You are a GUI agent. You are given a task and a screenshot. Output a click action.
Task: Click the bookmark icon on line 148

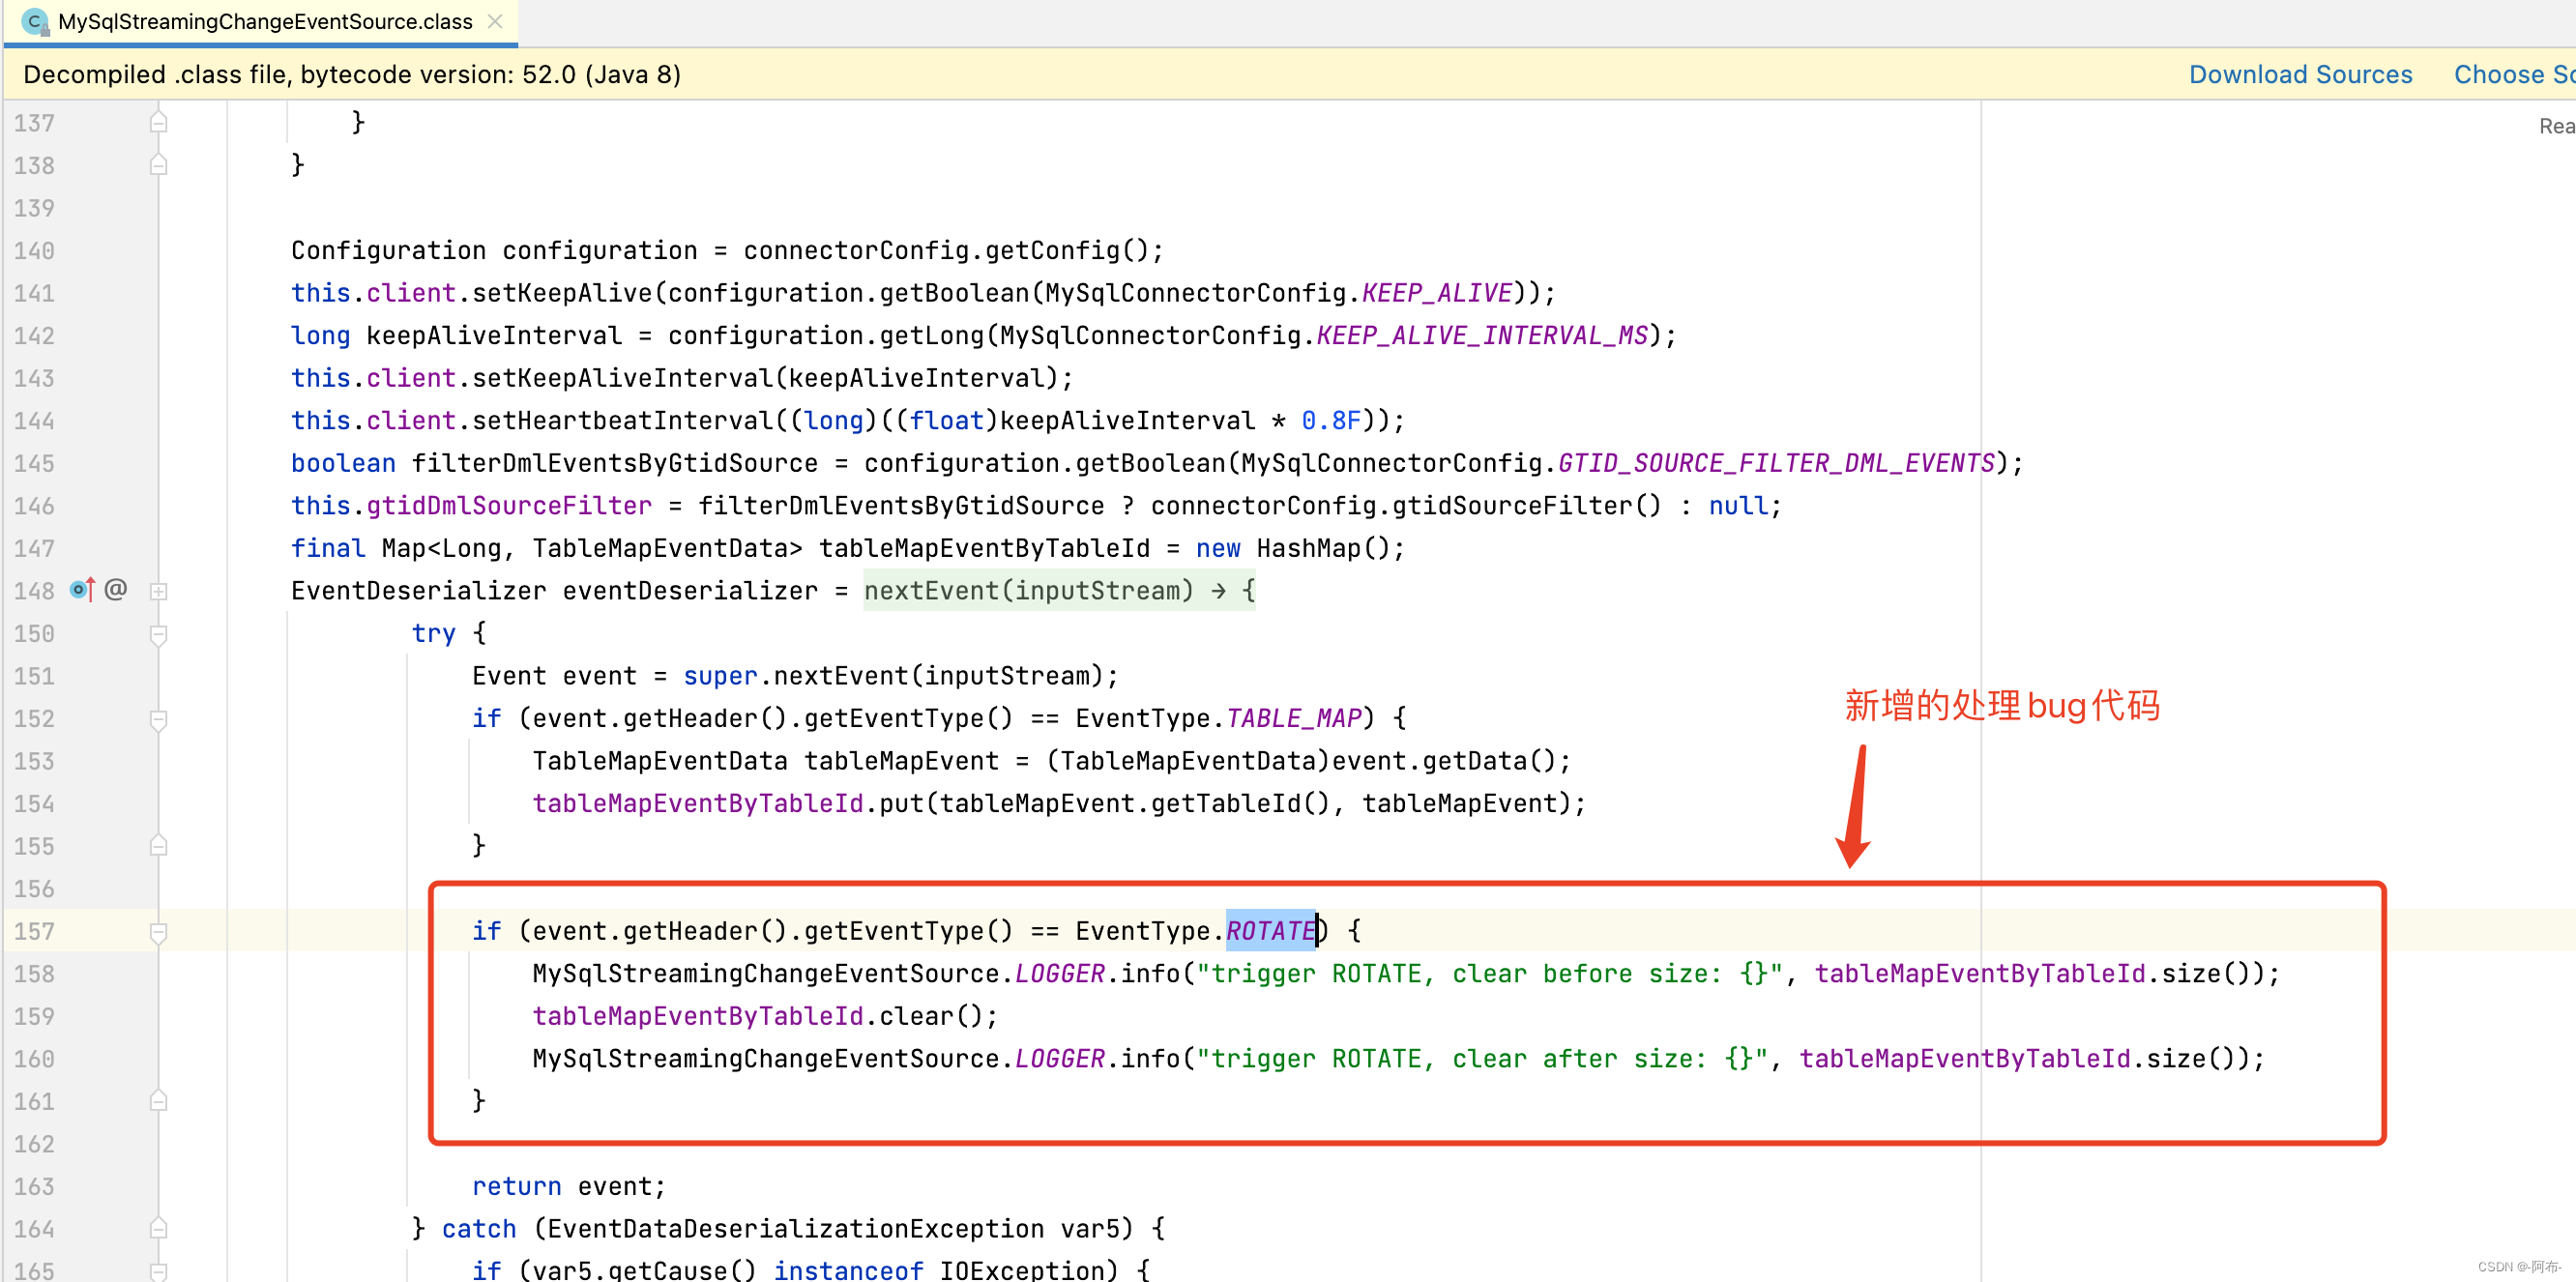pyautogui.click(x=79, y=590)
